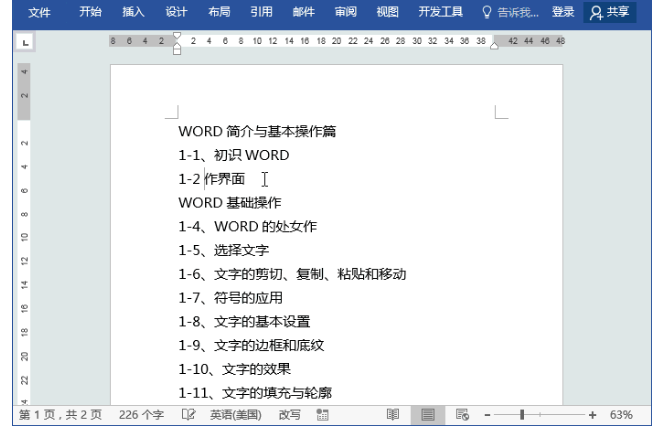Switch to the 引用 ribbon tab
The height and width of the screenshot is (426, 659).
click(x=261, y=12)
